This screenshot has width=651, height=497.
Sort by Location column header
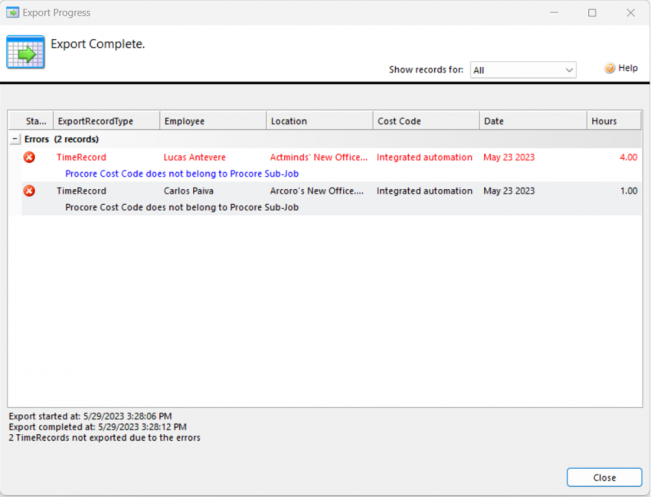[319, 121]
